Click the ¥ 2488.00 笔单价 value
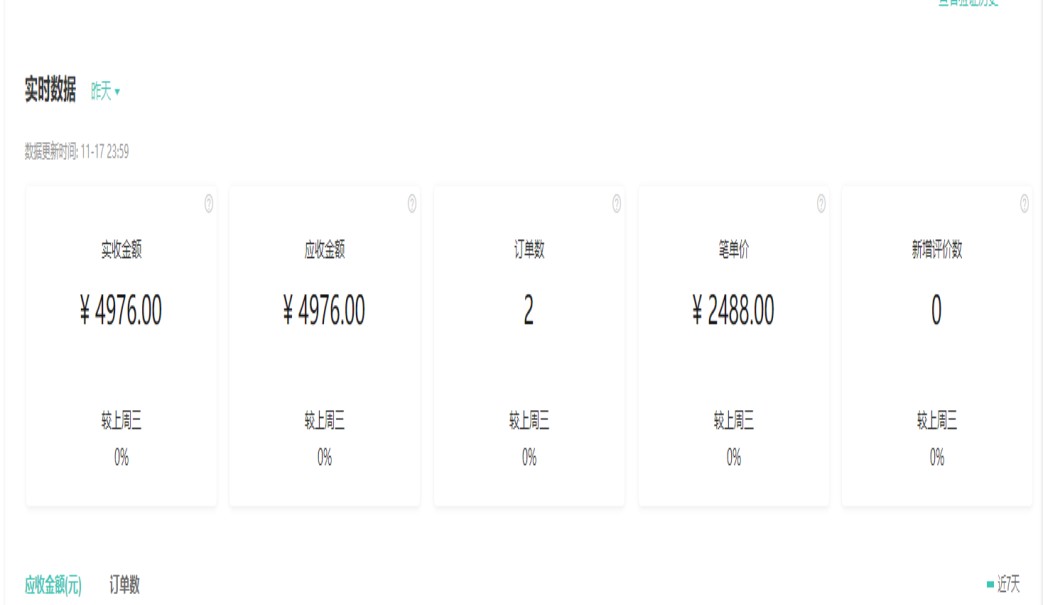The height and width of the screenshot is (605, 1043). (x=733, y=312)
